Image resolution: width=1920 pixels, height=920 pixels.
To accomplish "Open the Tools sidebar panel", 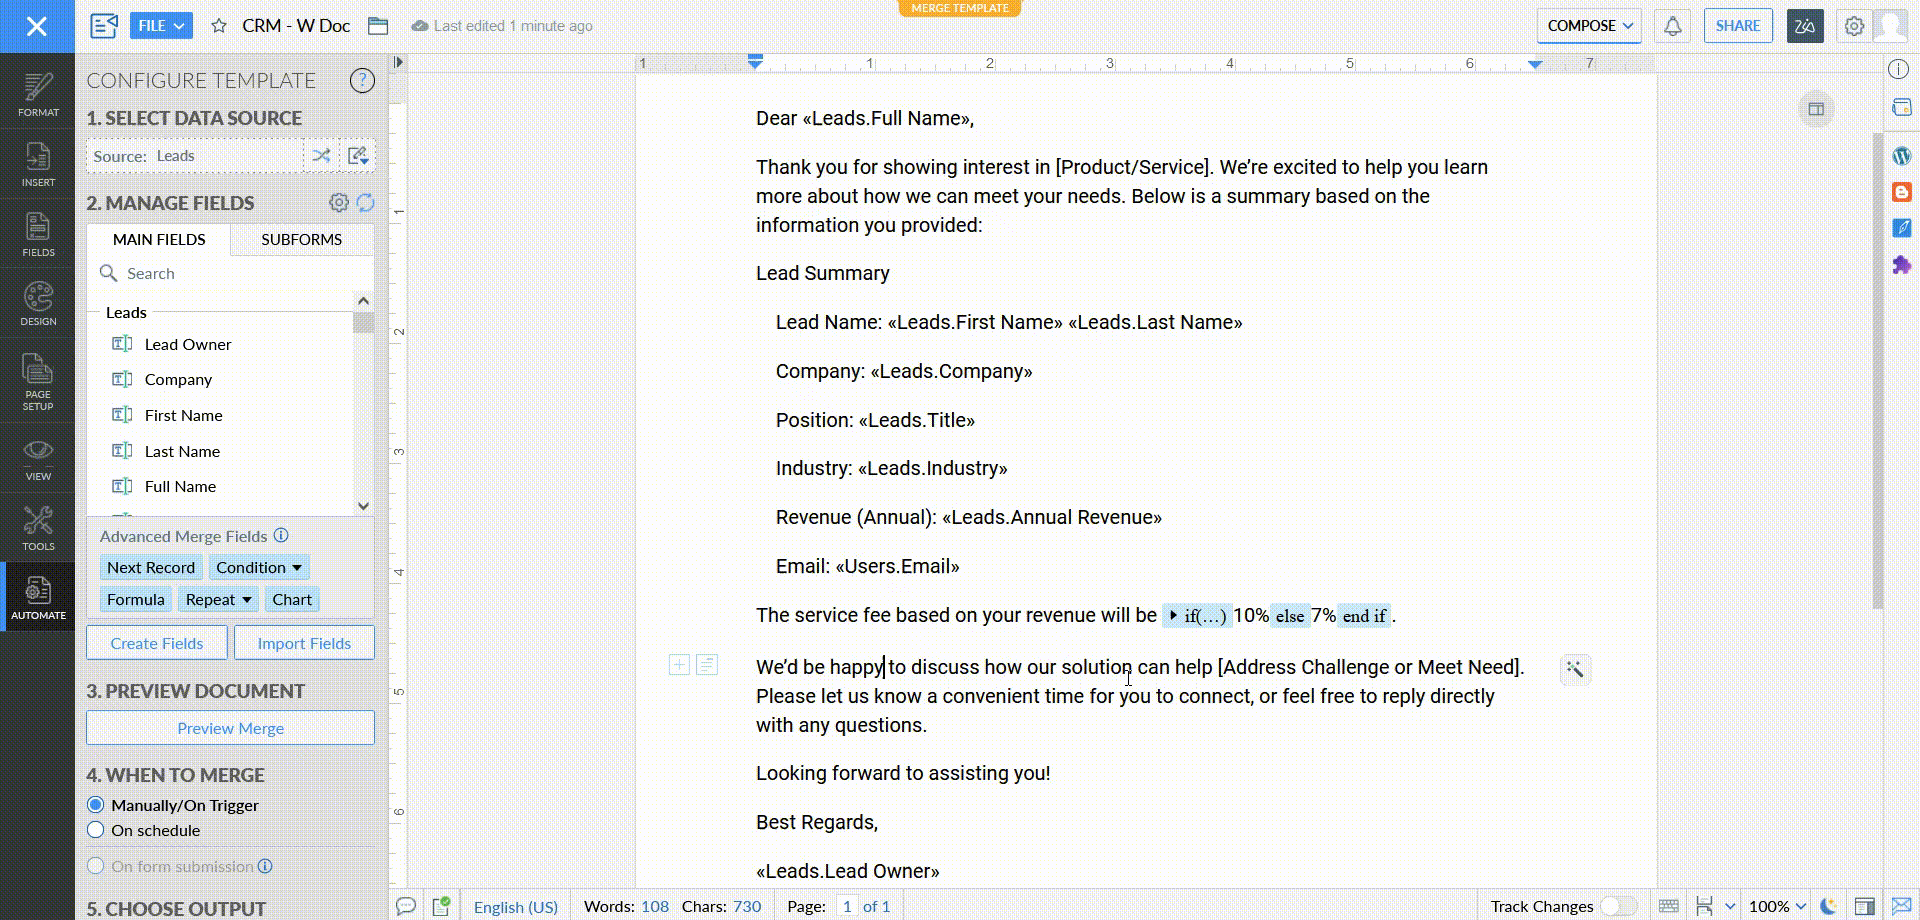I will click(38, 528).
